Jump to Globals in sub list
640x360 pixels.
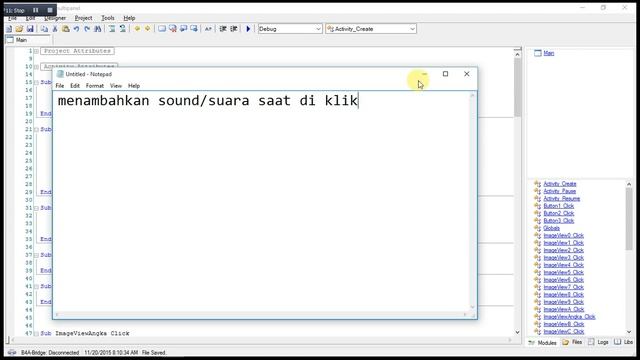(x=551, y=228)
